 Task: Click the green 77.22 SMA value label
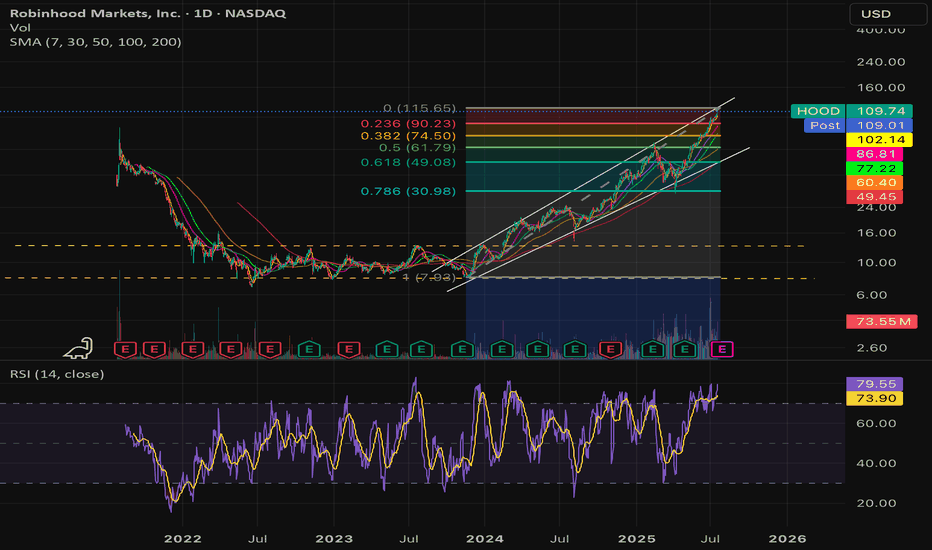pyautogui.click(x=875, y=168)
